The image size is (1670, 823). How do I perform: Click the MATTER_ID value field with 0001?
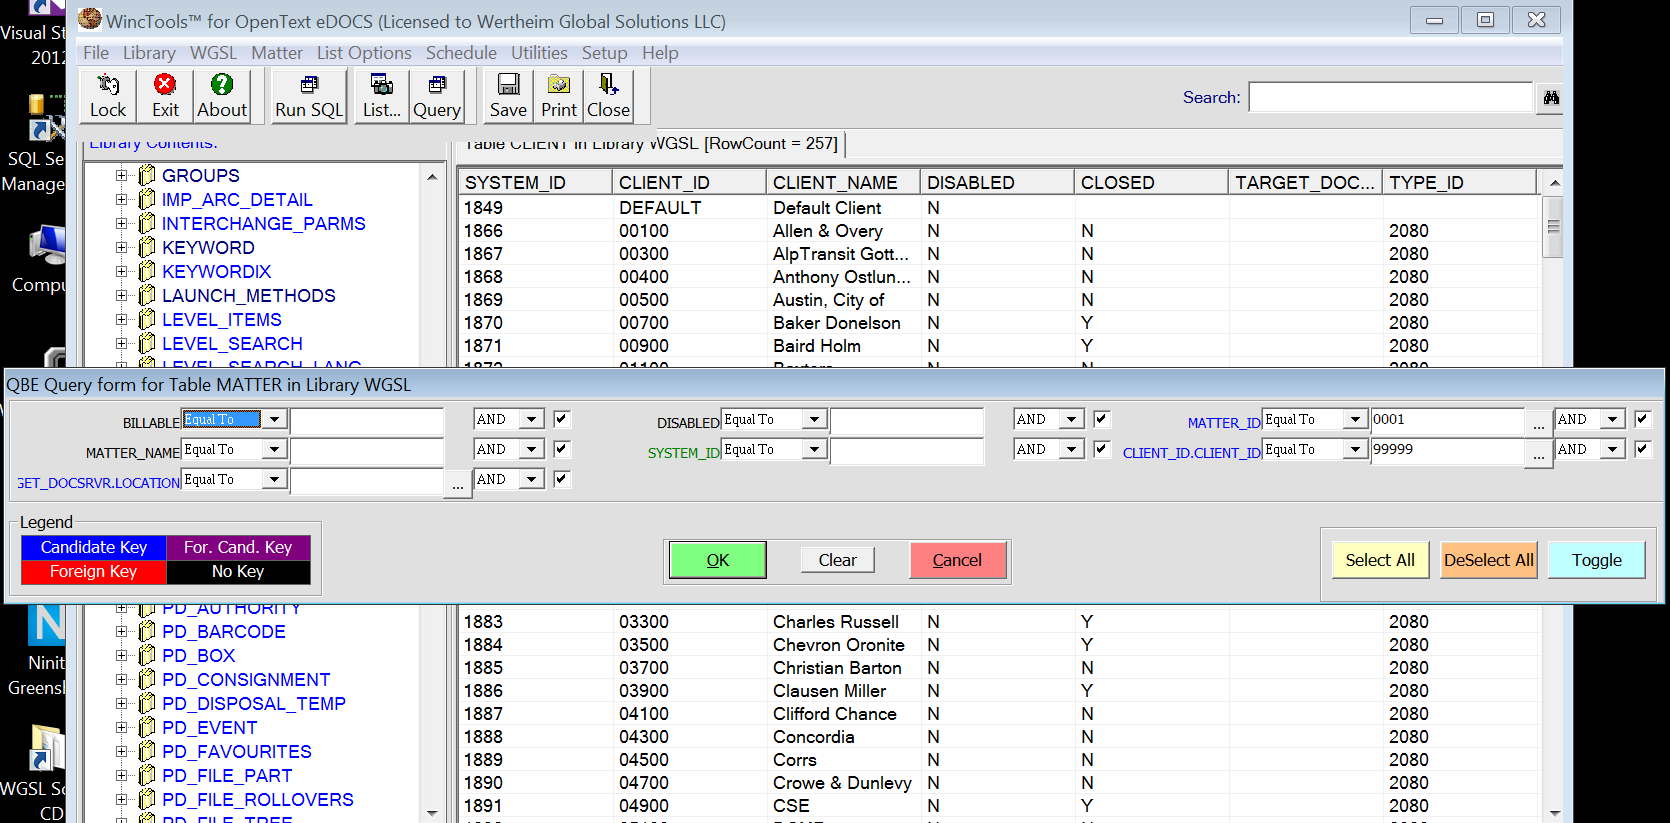coord(1448,420)
